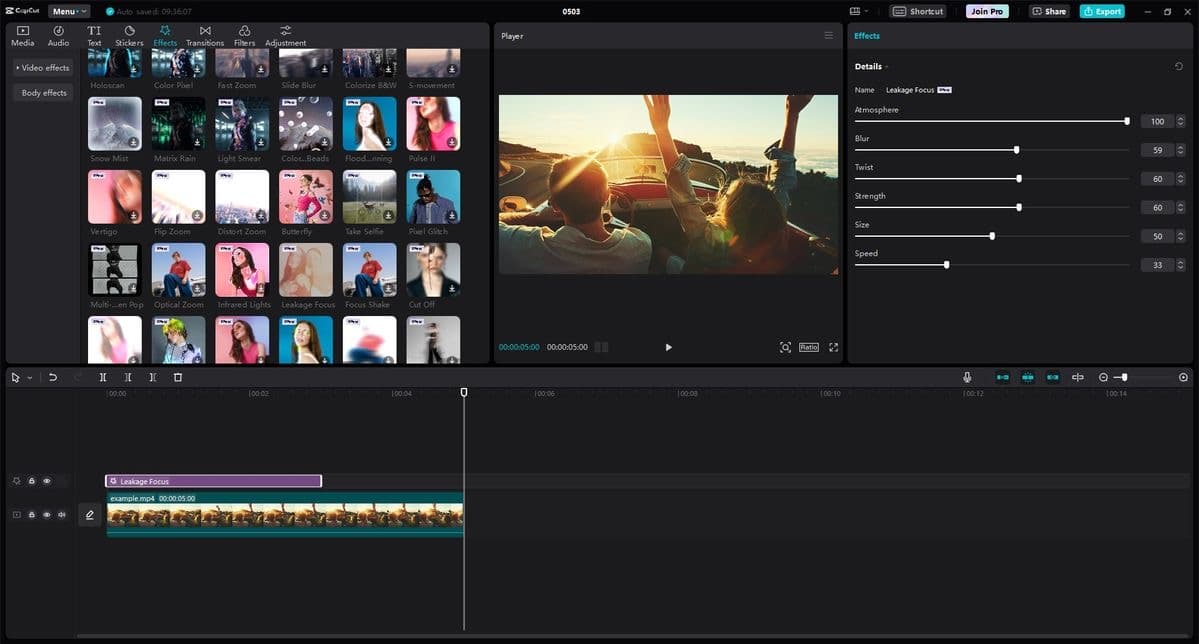This screenshot has height=644, width=1199.
Task: Click the Share button
Action: point(1049,11)
